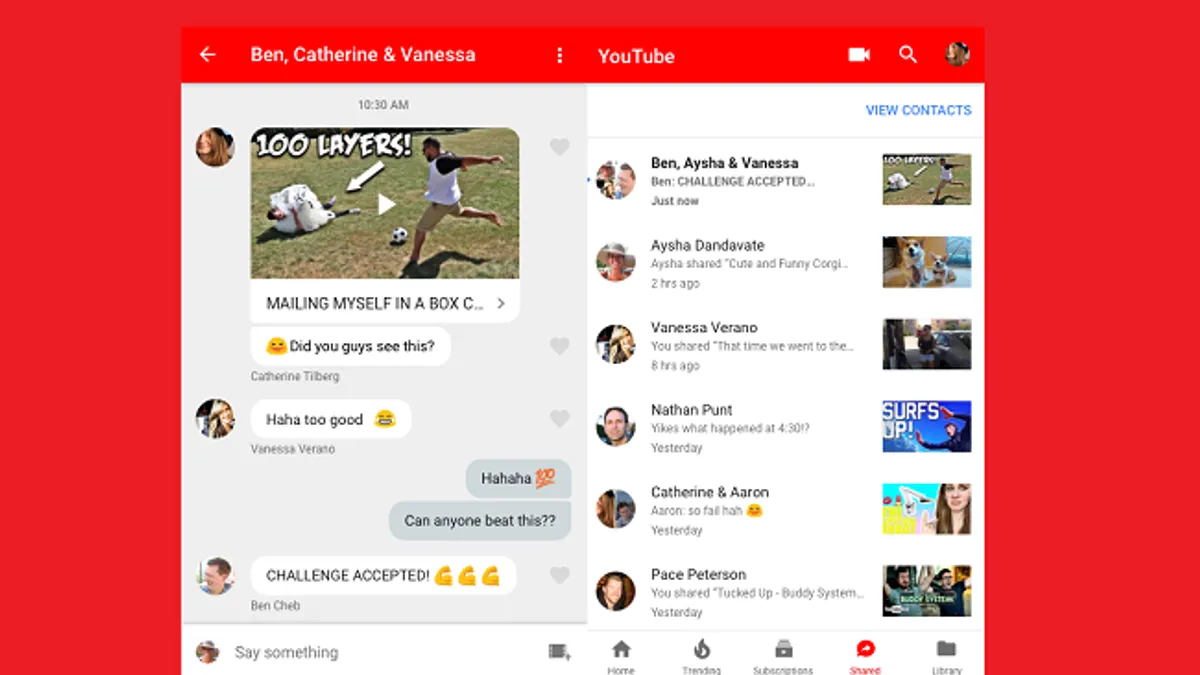Open the chat's three-dot overflow menu
The height and width of the screenshot is (675, 1200).
click(560, 55)
